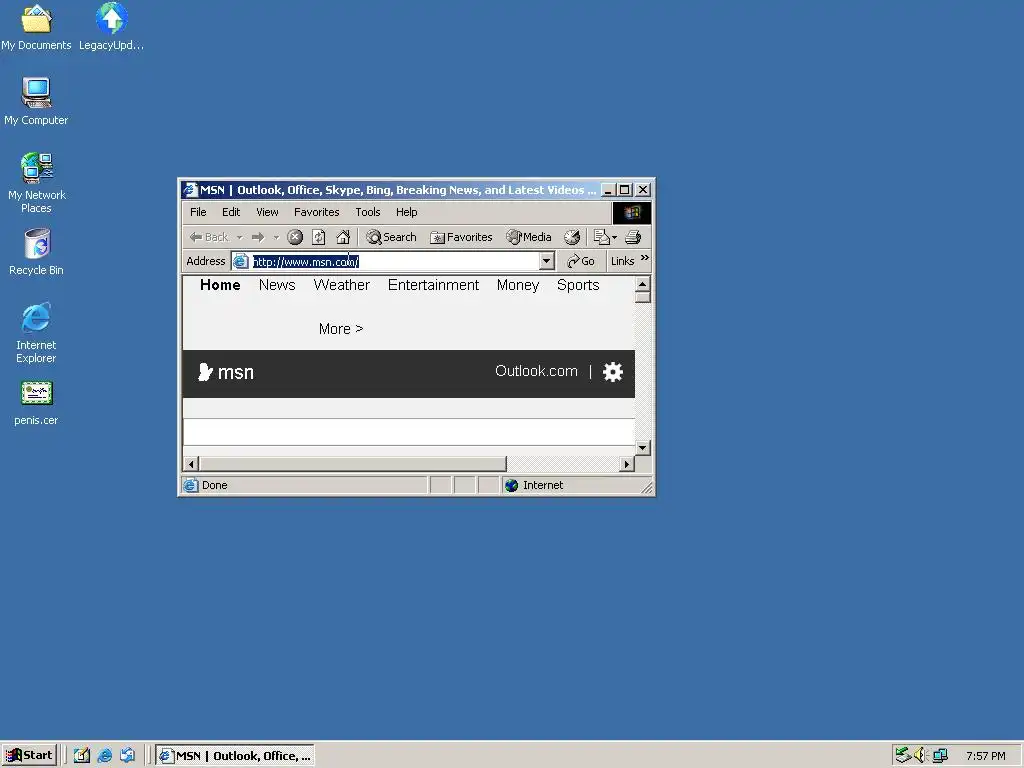Select the My Computer desktop icon
Screen dimensions: 1024x768
pyautogui.click(x=36, y=101)
